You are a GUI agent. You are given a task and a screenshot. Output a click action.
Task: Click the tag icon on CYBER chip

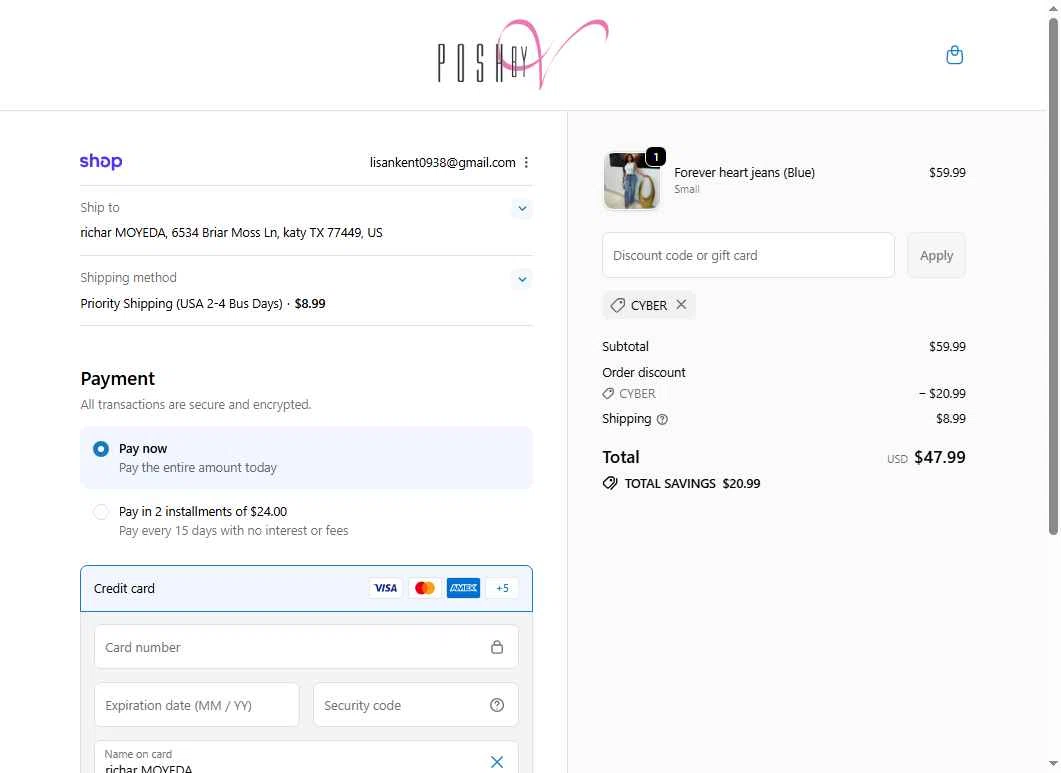click(617, 305)
